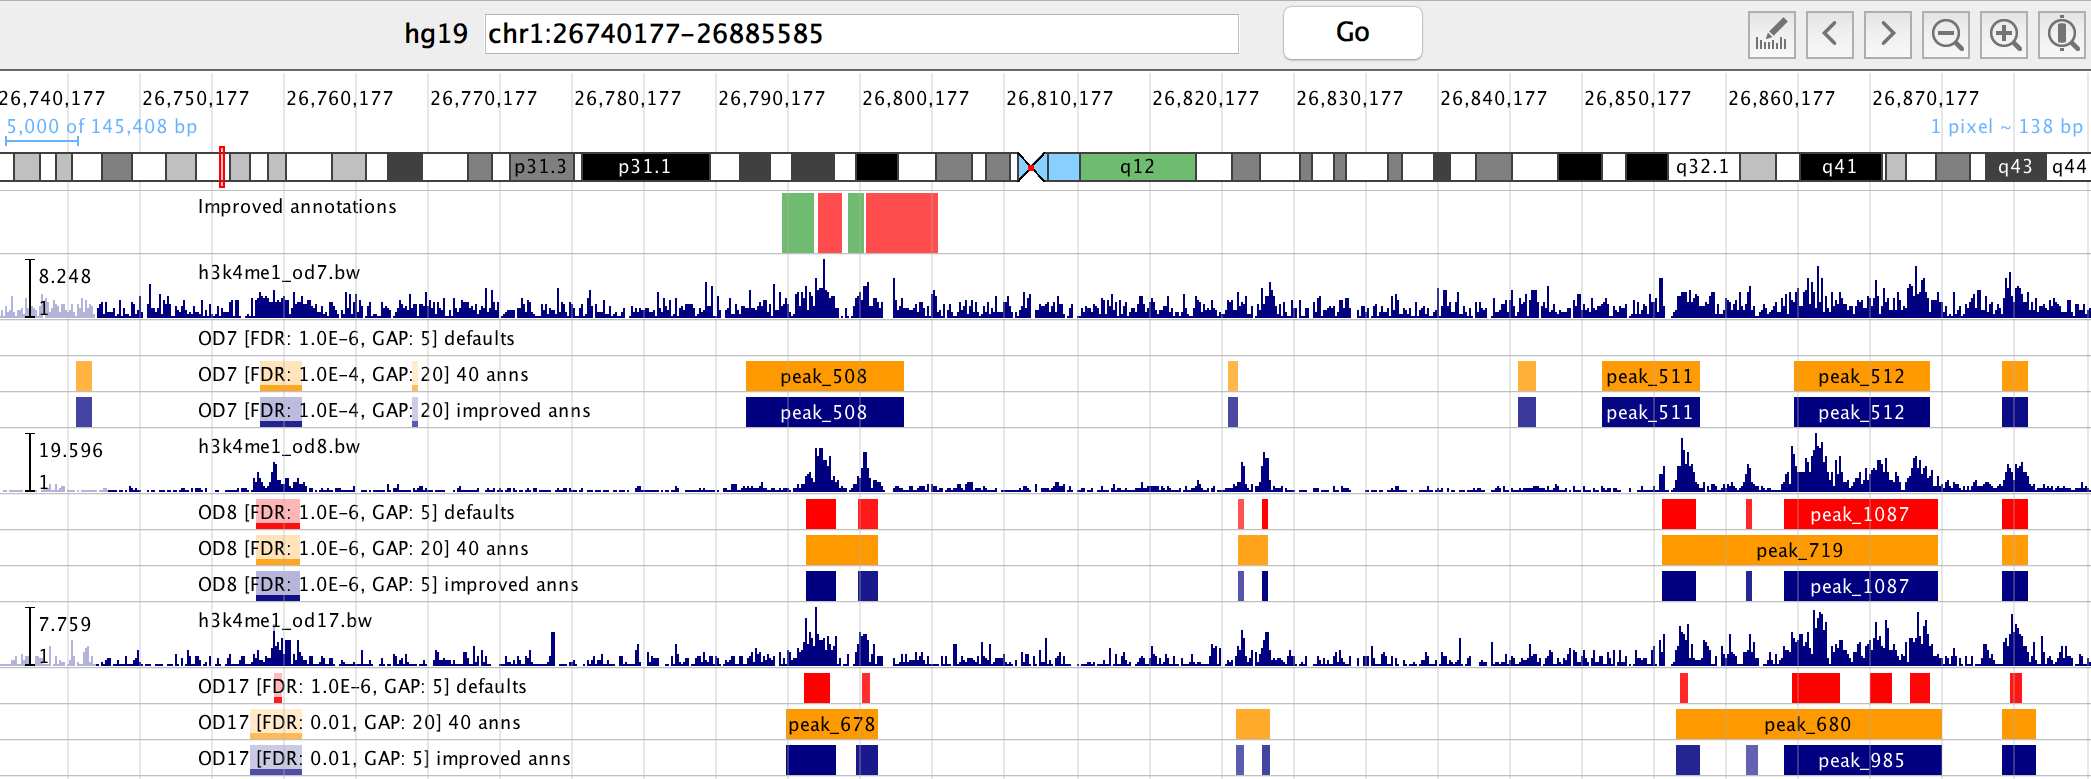The image size is (2091, 779).
Task: Click the rightmost magnifier zoom icon
Action: pyautogui.click(x=2062, y=35)
